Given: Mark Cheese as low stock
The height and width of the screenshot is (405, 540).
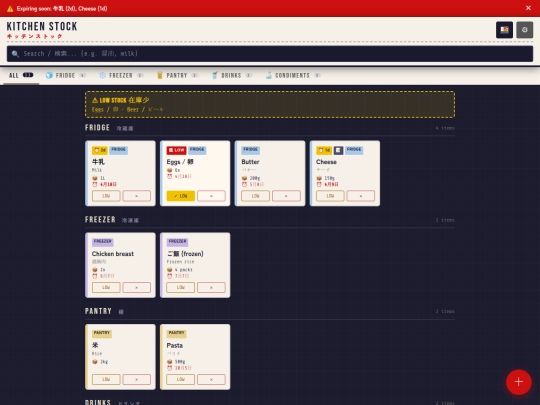Looking at the screenshot, I should (x=330, y=196).
